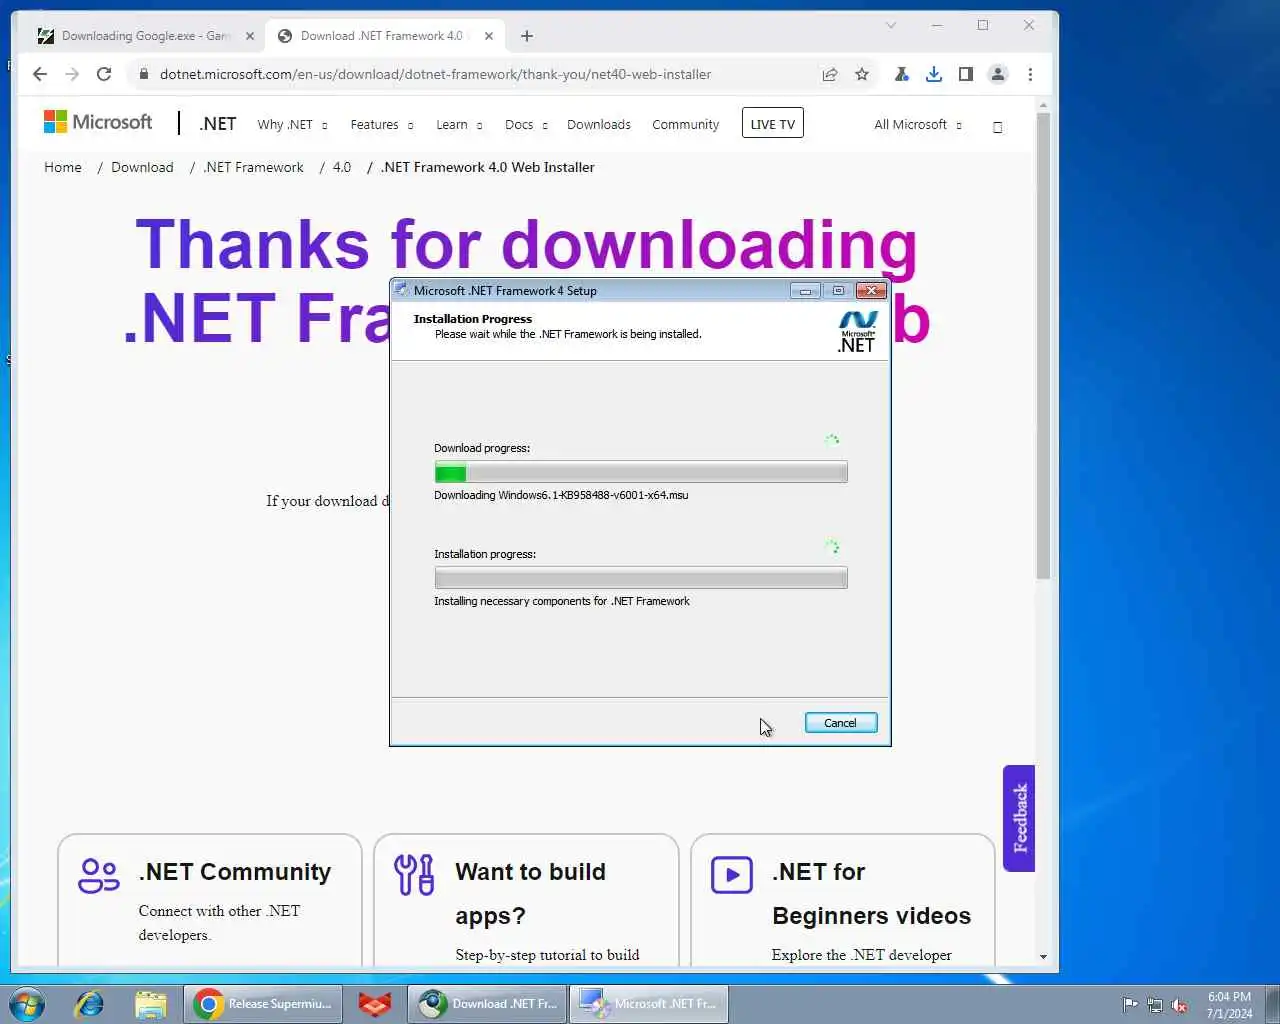This screenshot has height=1024, width=1280.
Task: Click .NET Community card heading
Action: point(235,872)
